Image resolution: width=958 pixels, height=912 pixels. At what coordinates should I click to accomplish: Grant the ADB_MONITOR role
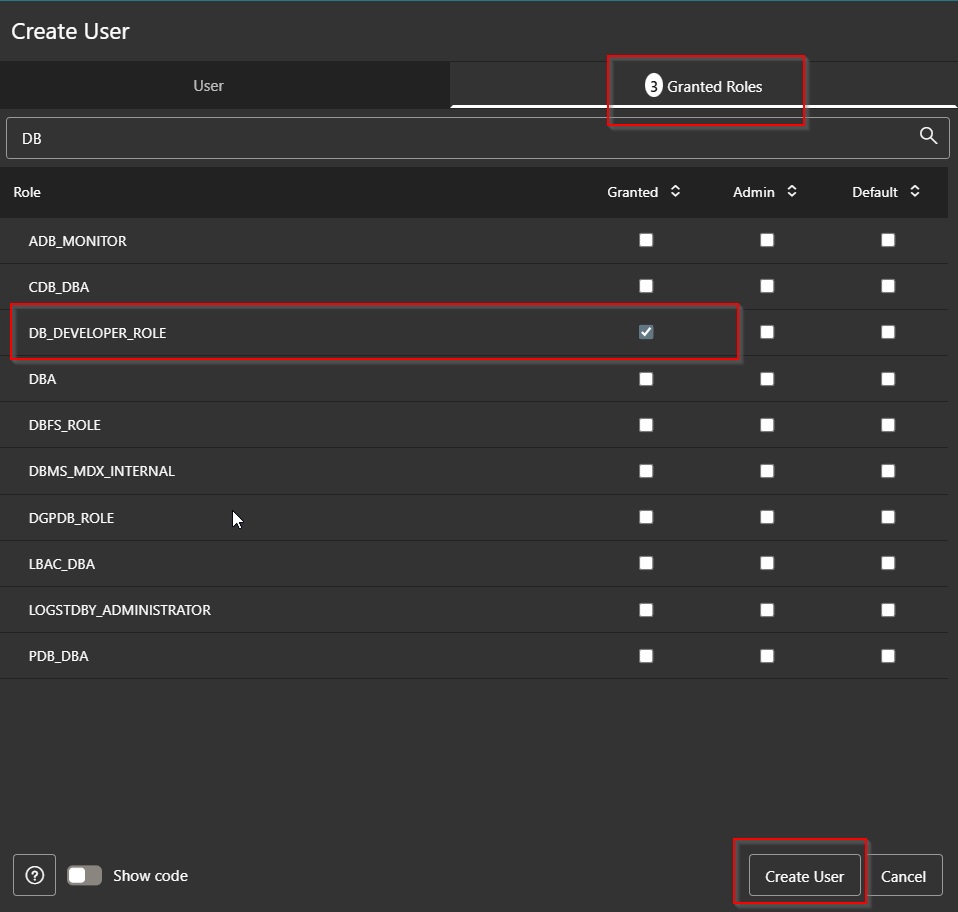coord(645,240)
